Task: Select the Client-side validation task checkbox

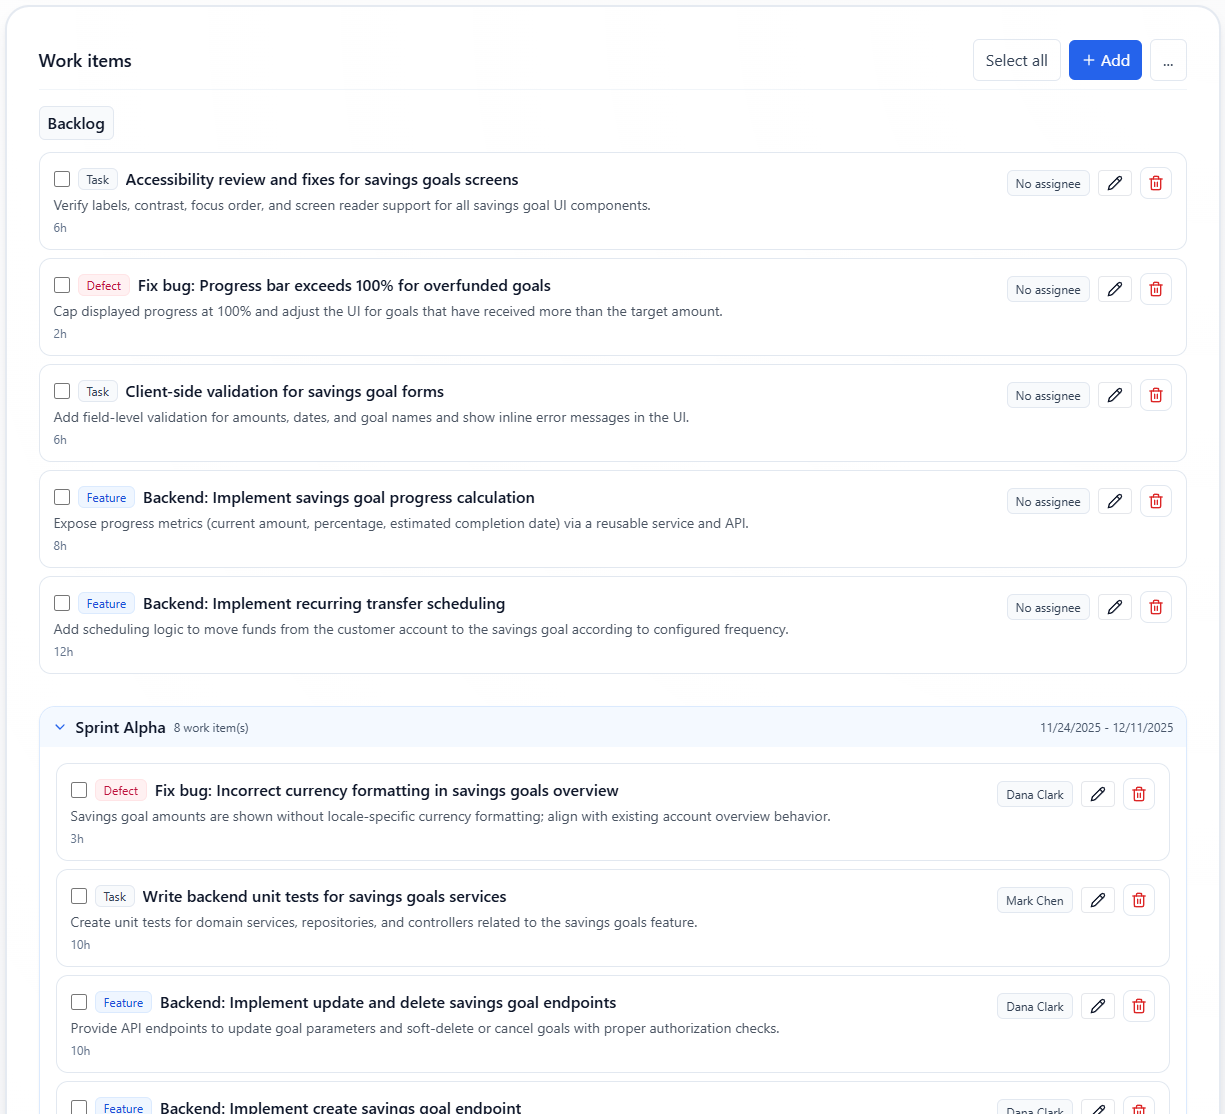Action: click(62, 391)
